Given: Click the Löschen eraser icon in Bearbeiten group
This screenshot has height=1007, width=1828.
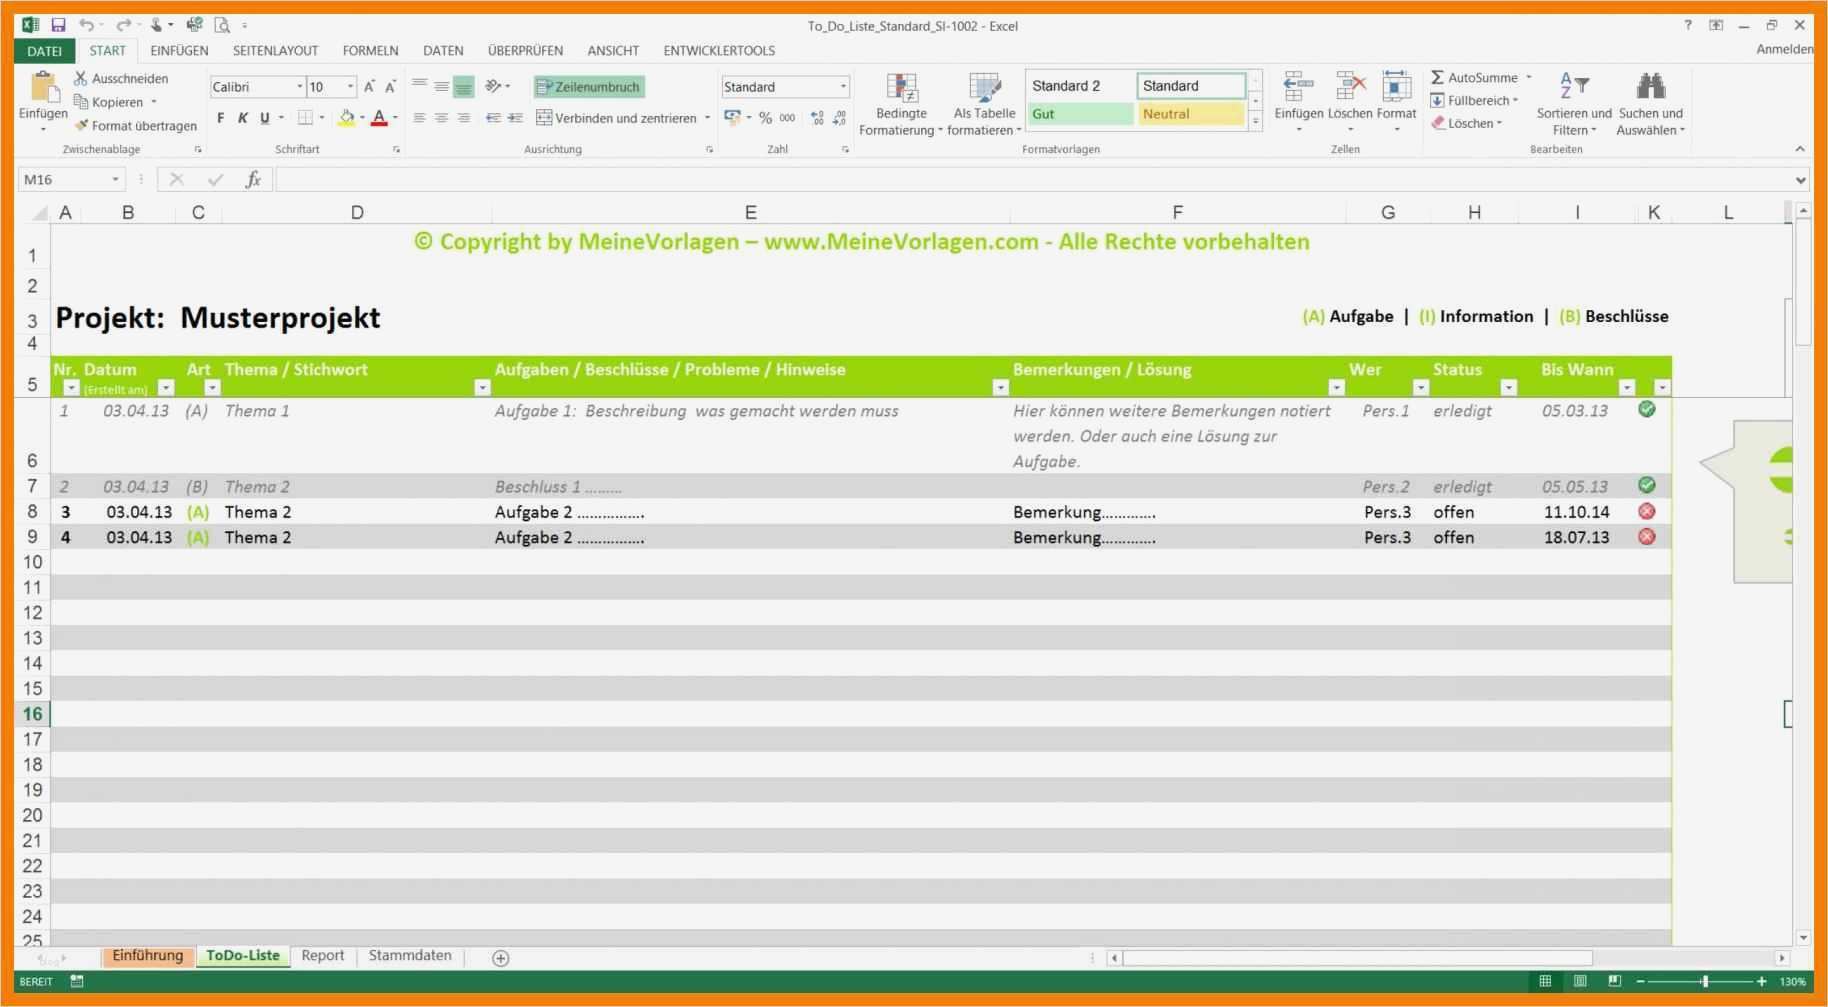Looking at the screenshot, I should coord(1440,123).
